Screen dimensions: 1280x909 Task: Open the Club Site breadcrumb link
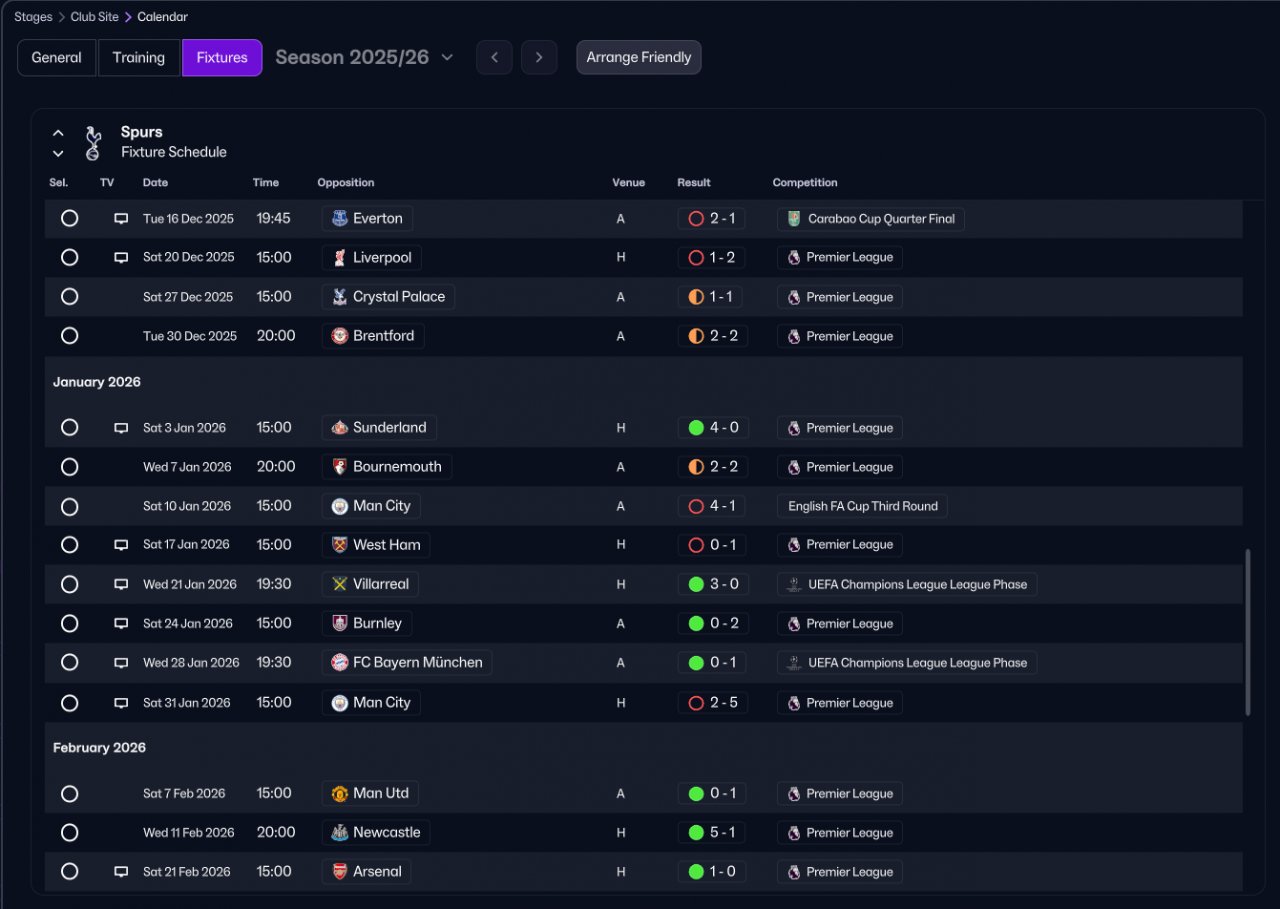tap(94, 17)
